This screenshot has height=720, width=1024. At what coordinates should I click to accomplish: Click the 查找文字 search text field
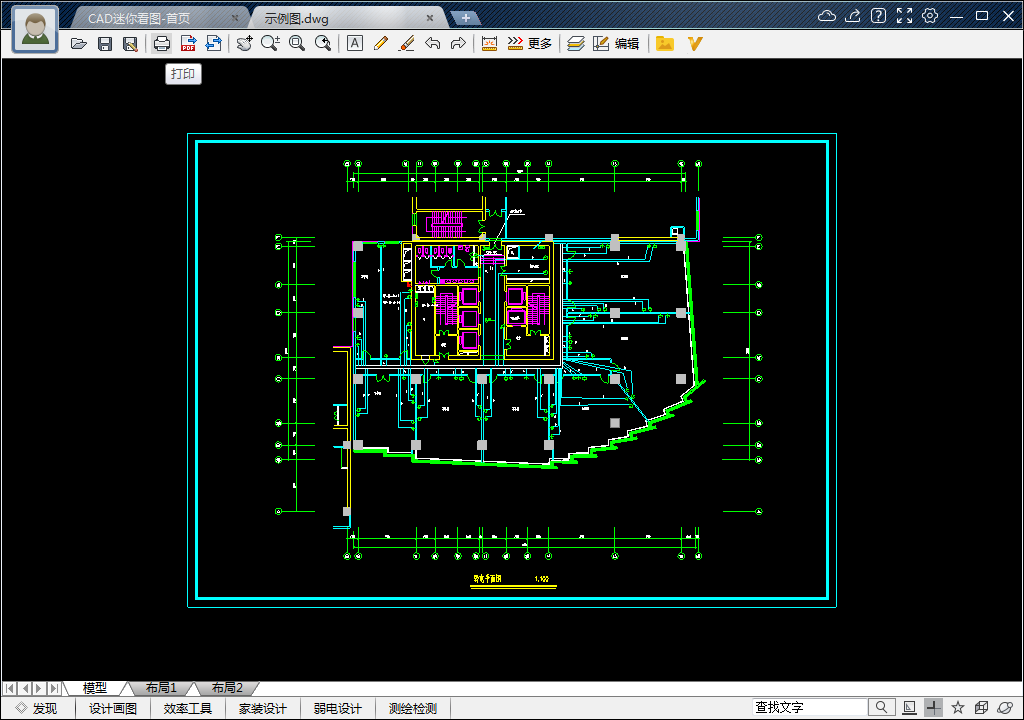(x=810, y=708)
